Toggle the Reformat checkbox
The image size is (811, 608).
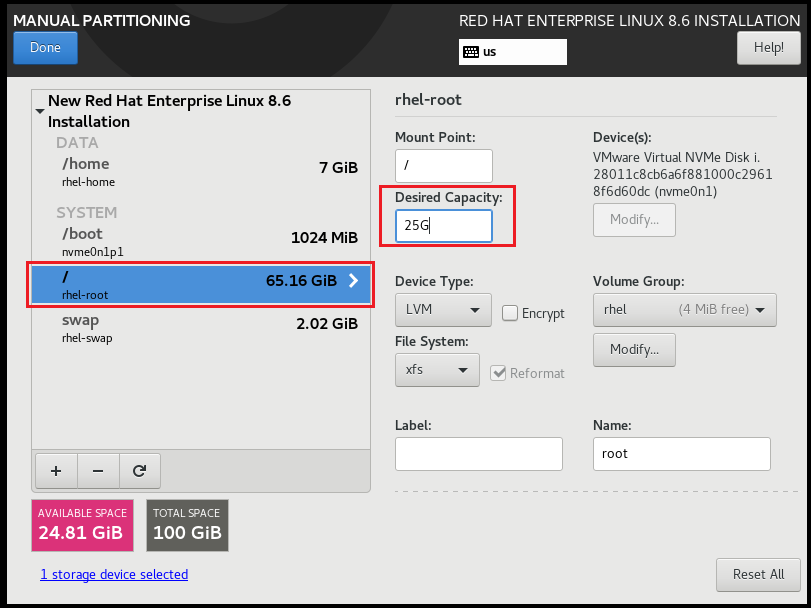pos(498,373)
